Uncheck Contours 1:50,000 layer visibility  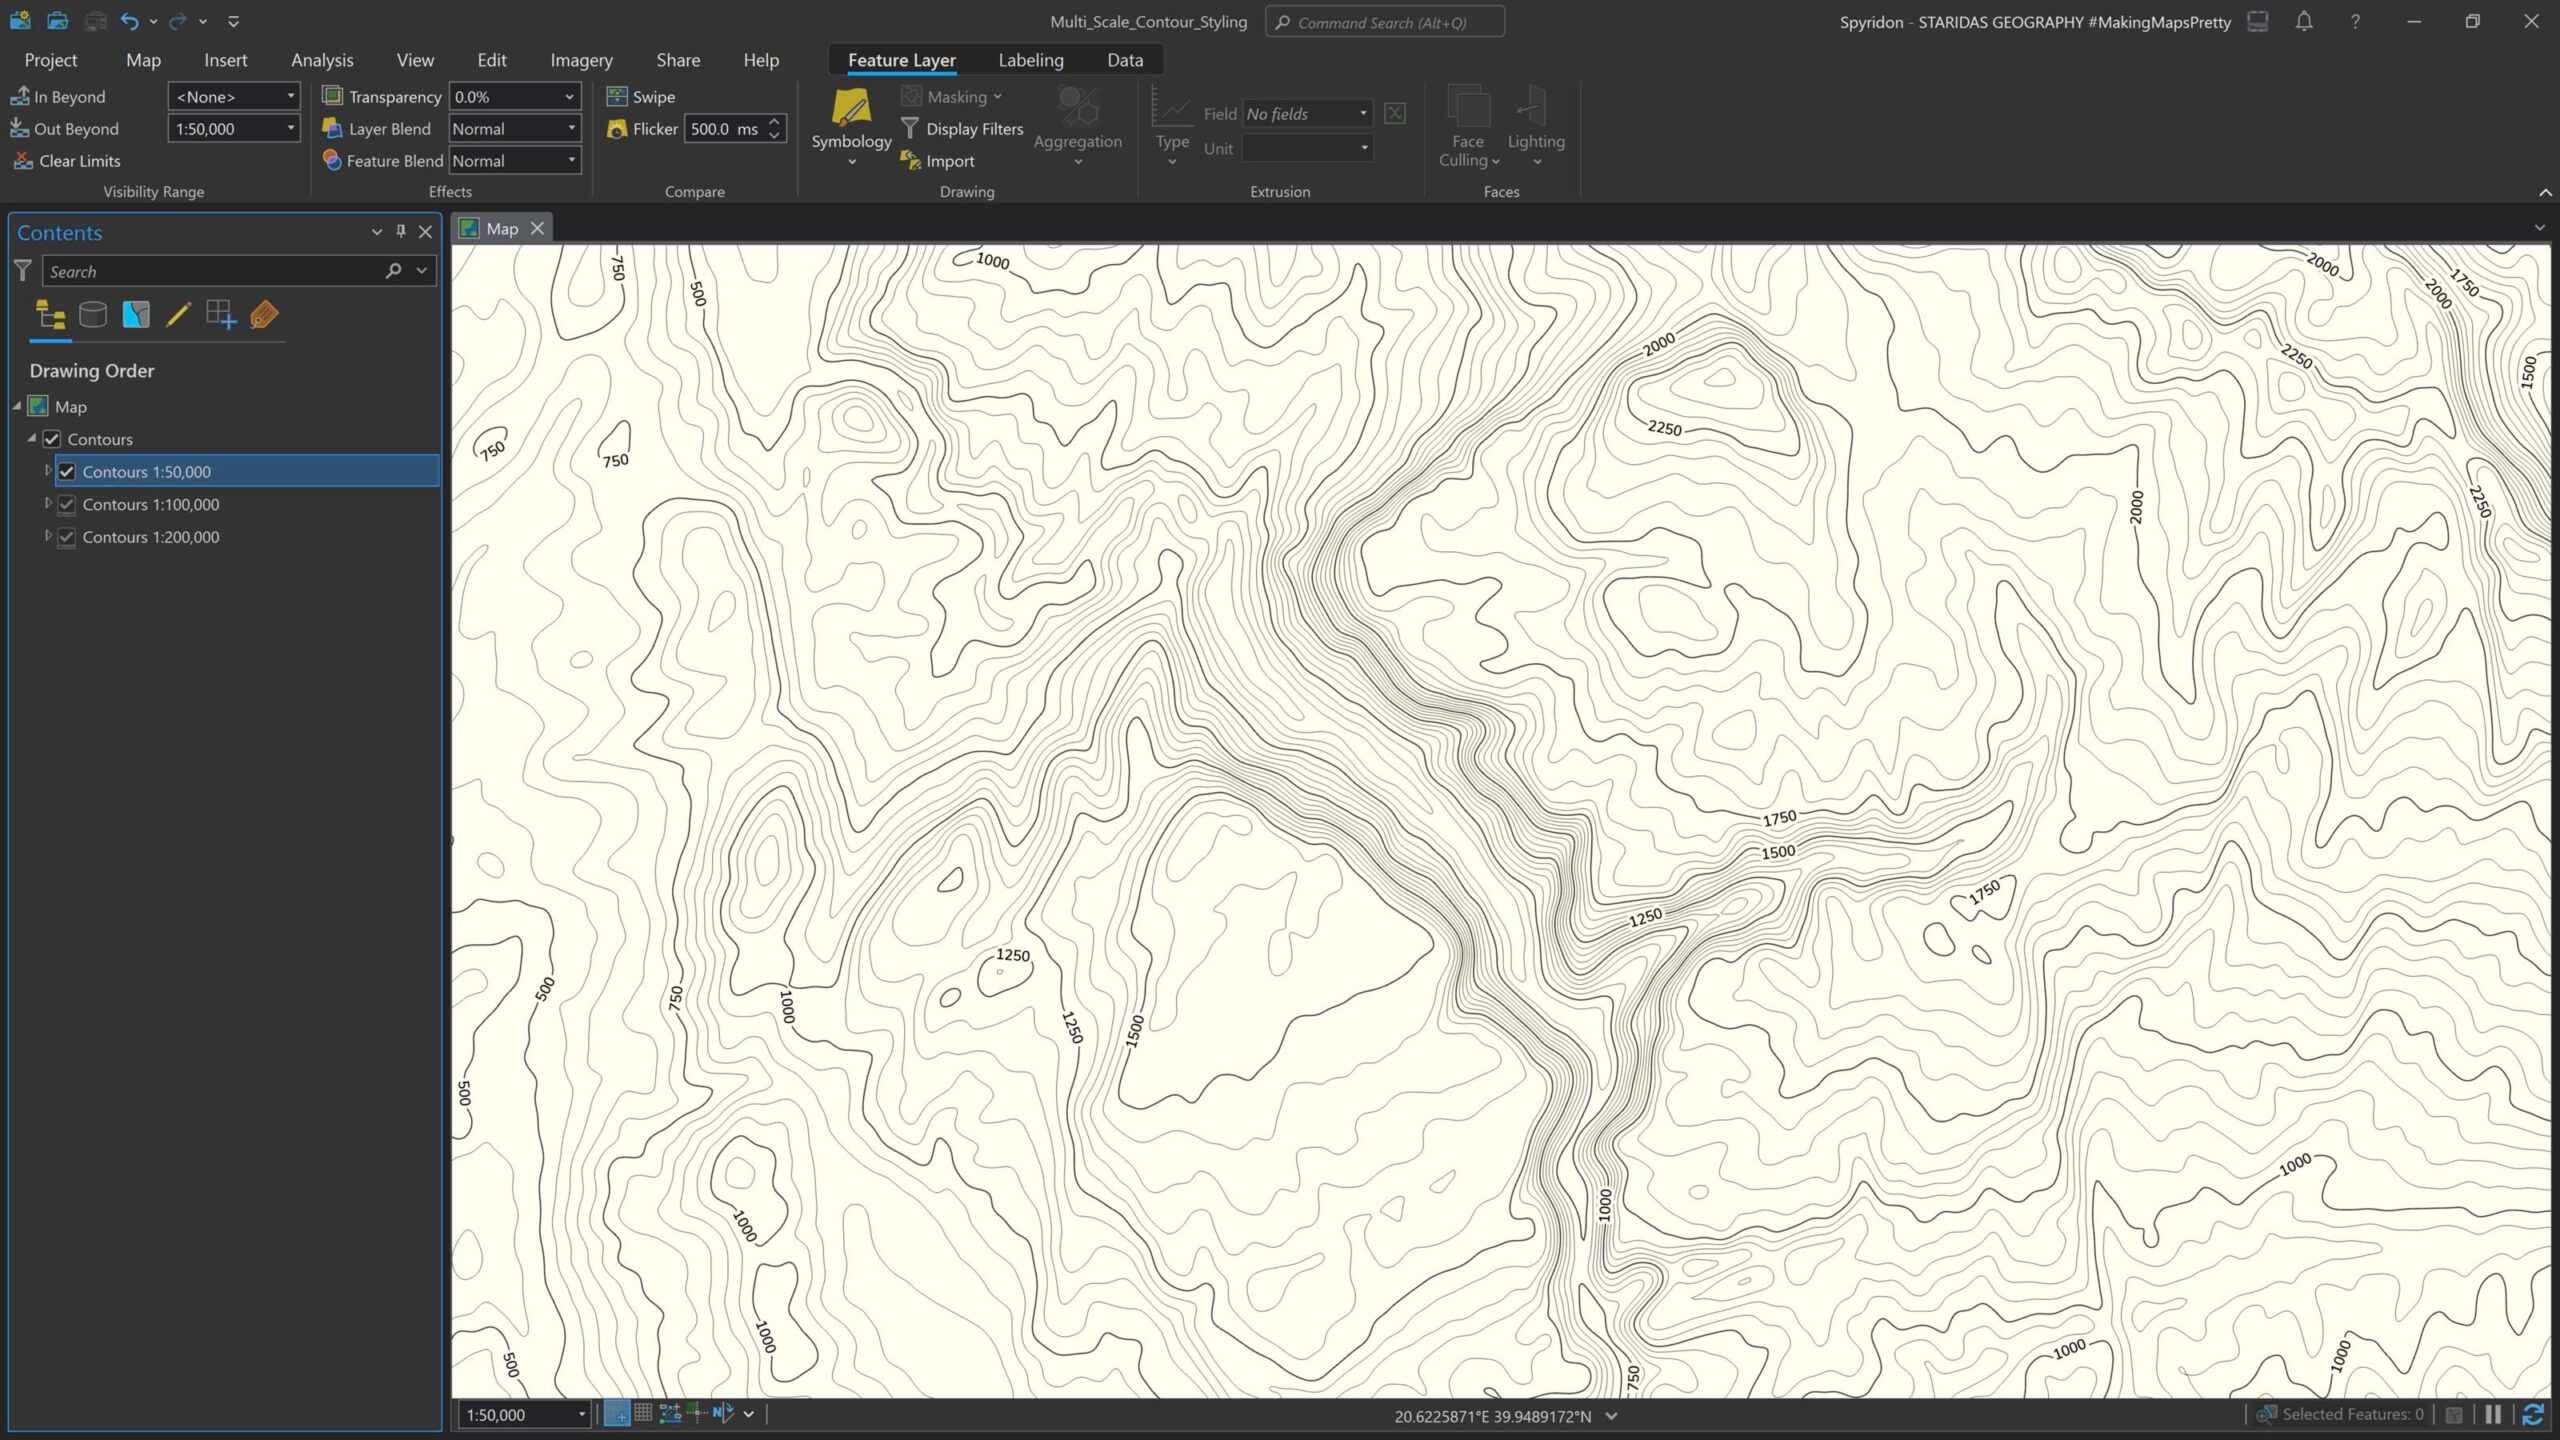pos(67,472)
